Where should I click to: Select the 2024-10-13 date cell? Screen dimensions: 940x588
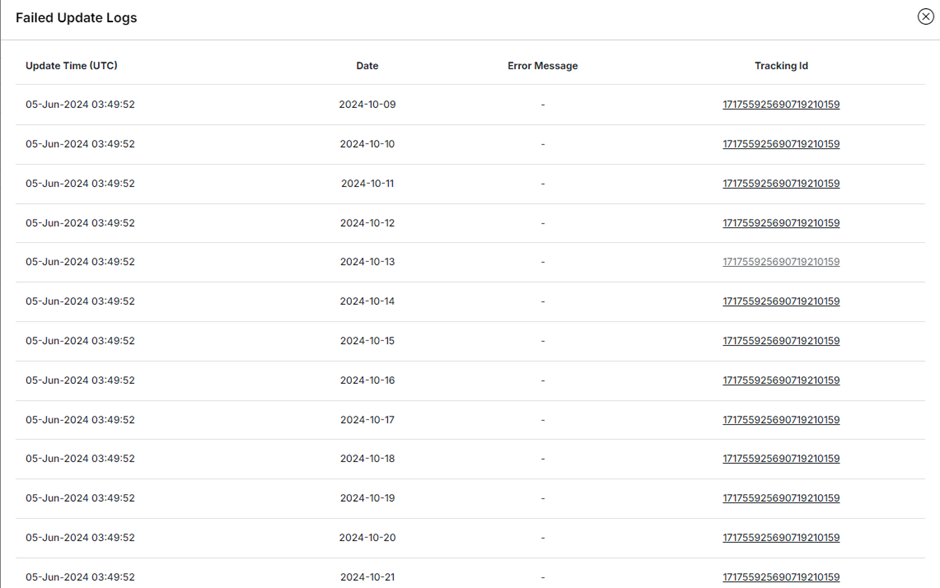[367, 262]
